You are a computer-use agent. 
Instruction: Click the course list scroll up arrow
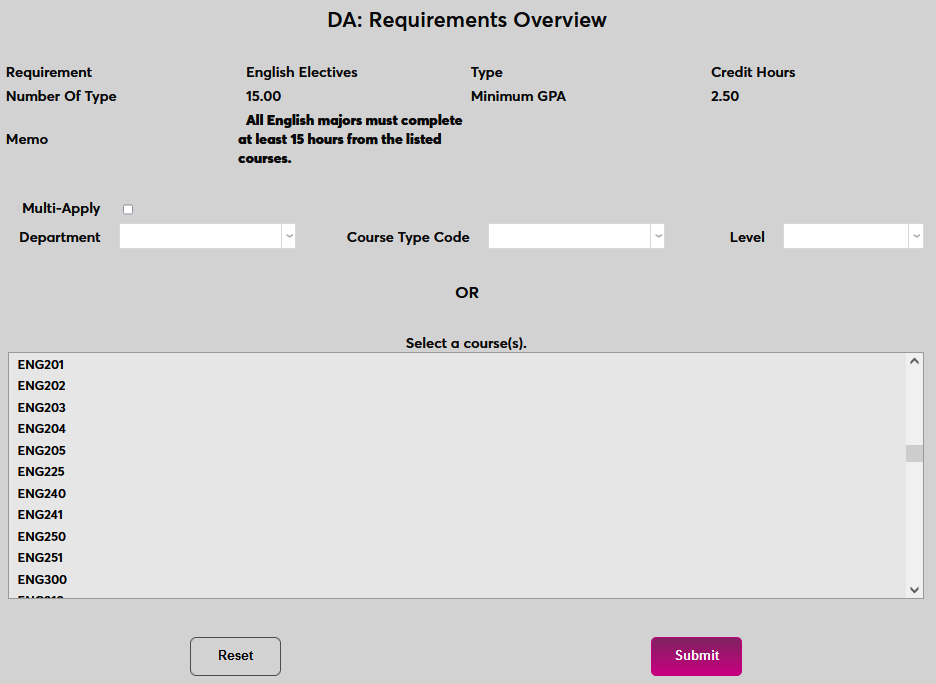(x=914, y=361)
